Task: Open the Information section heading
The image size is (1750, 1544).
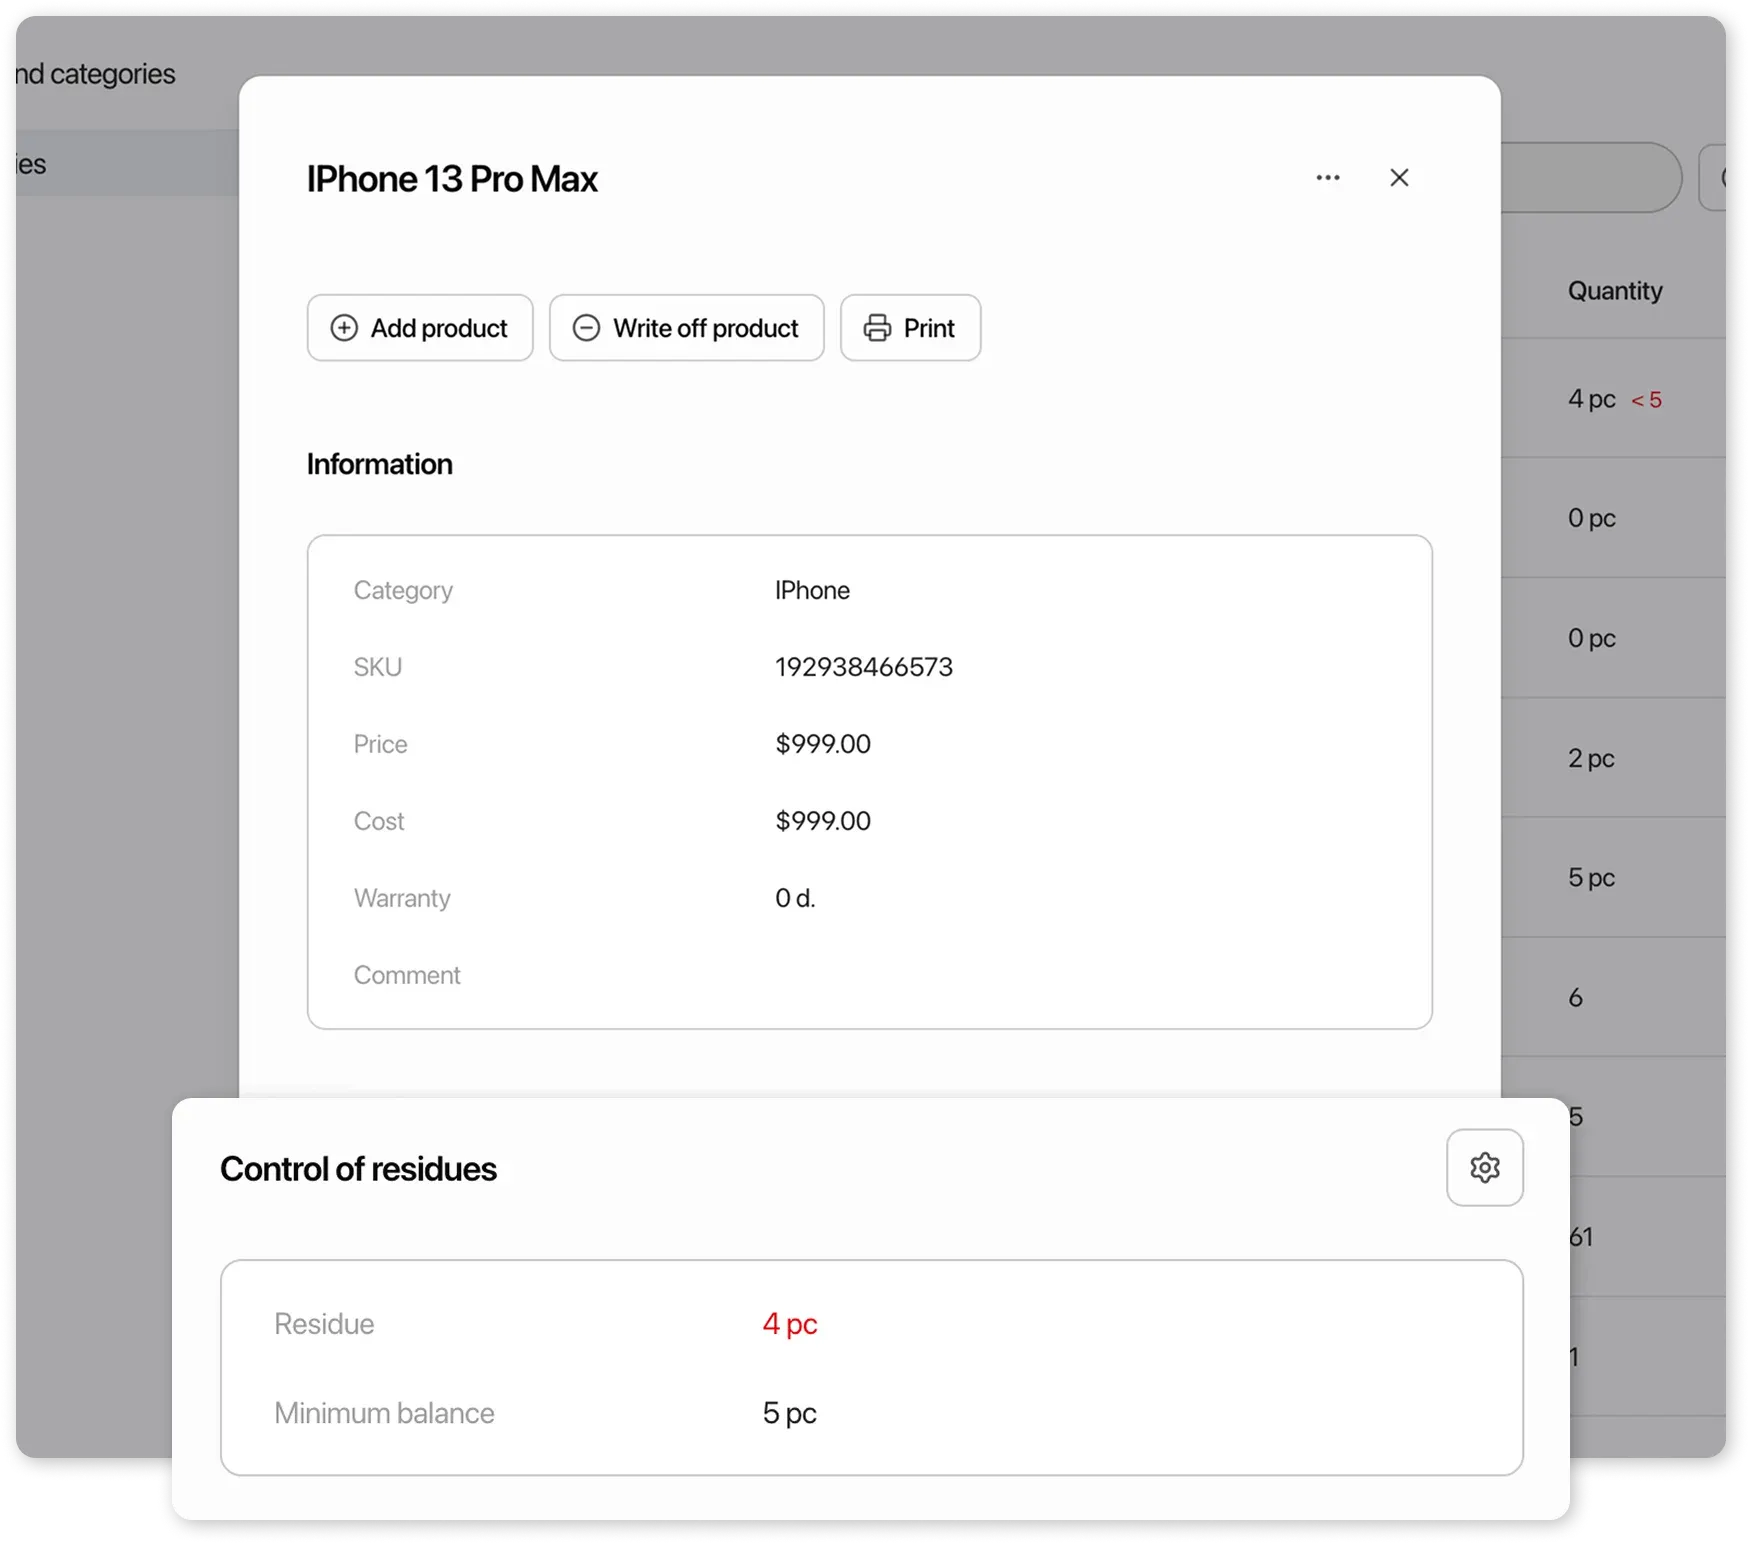Action: pyautogui.click(x=380, y=464)
